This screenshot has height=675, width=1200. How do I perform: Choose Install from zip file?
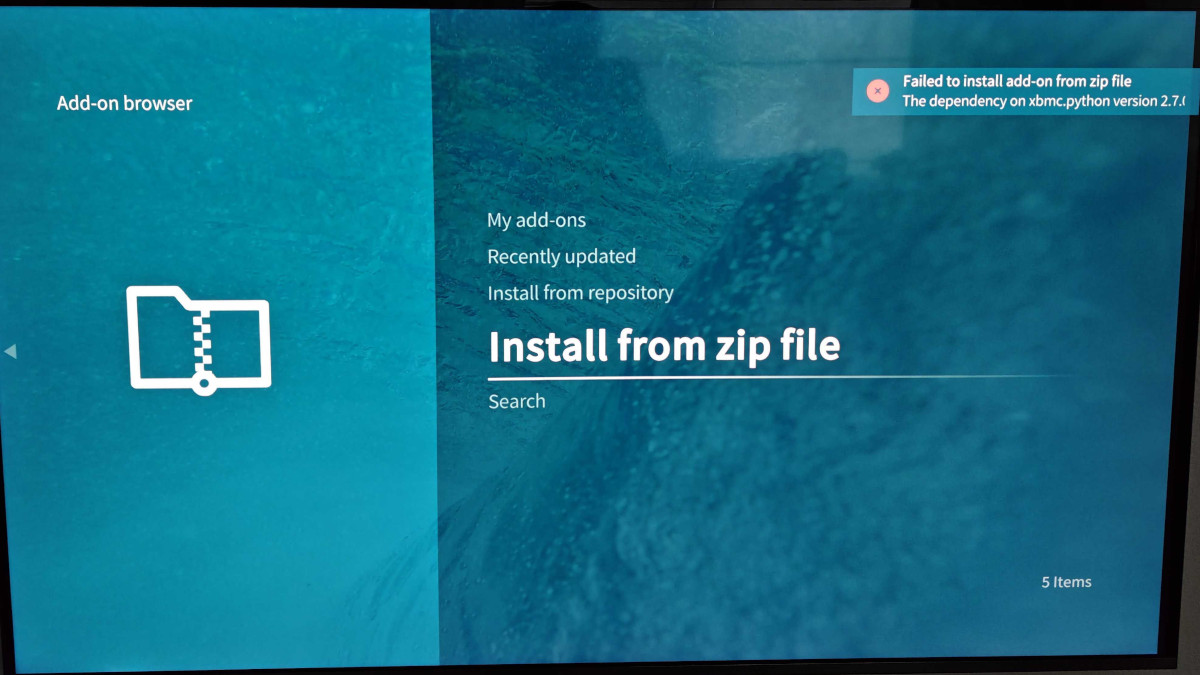coord(663,346)
